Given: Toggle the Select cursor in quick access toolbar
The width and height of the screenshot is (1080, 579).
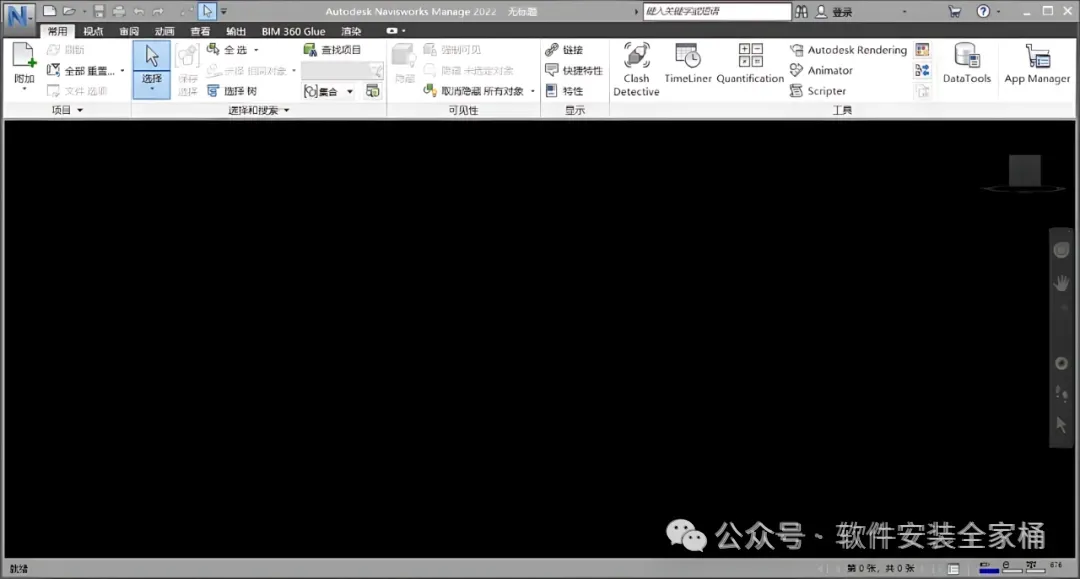Looking at the screenshot, I should 207,11.
